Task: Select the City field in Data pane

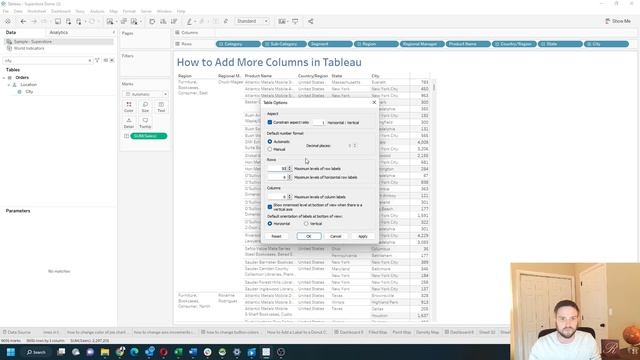Action: 29,92
